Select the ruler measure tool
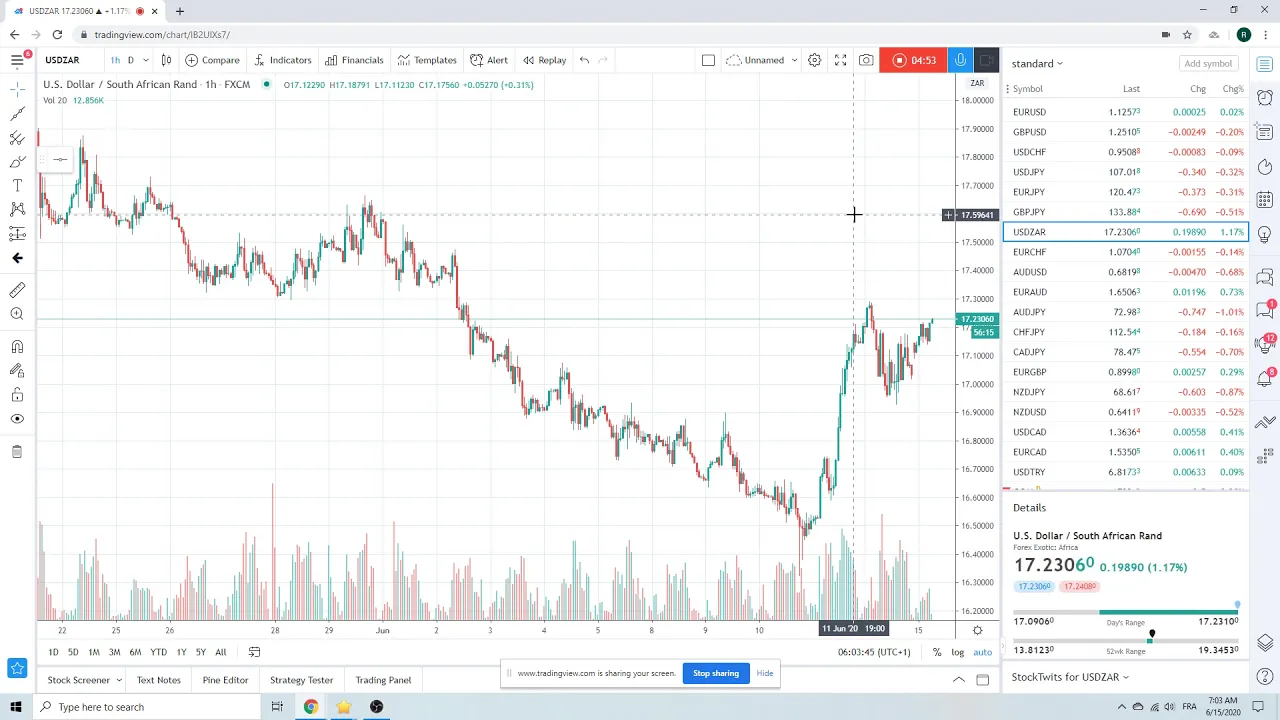The image size is (1280, 720). (17, 290)
